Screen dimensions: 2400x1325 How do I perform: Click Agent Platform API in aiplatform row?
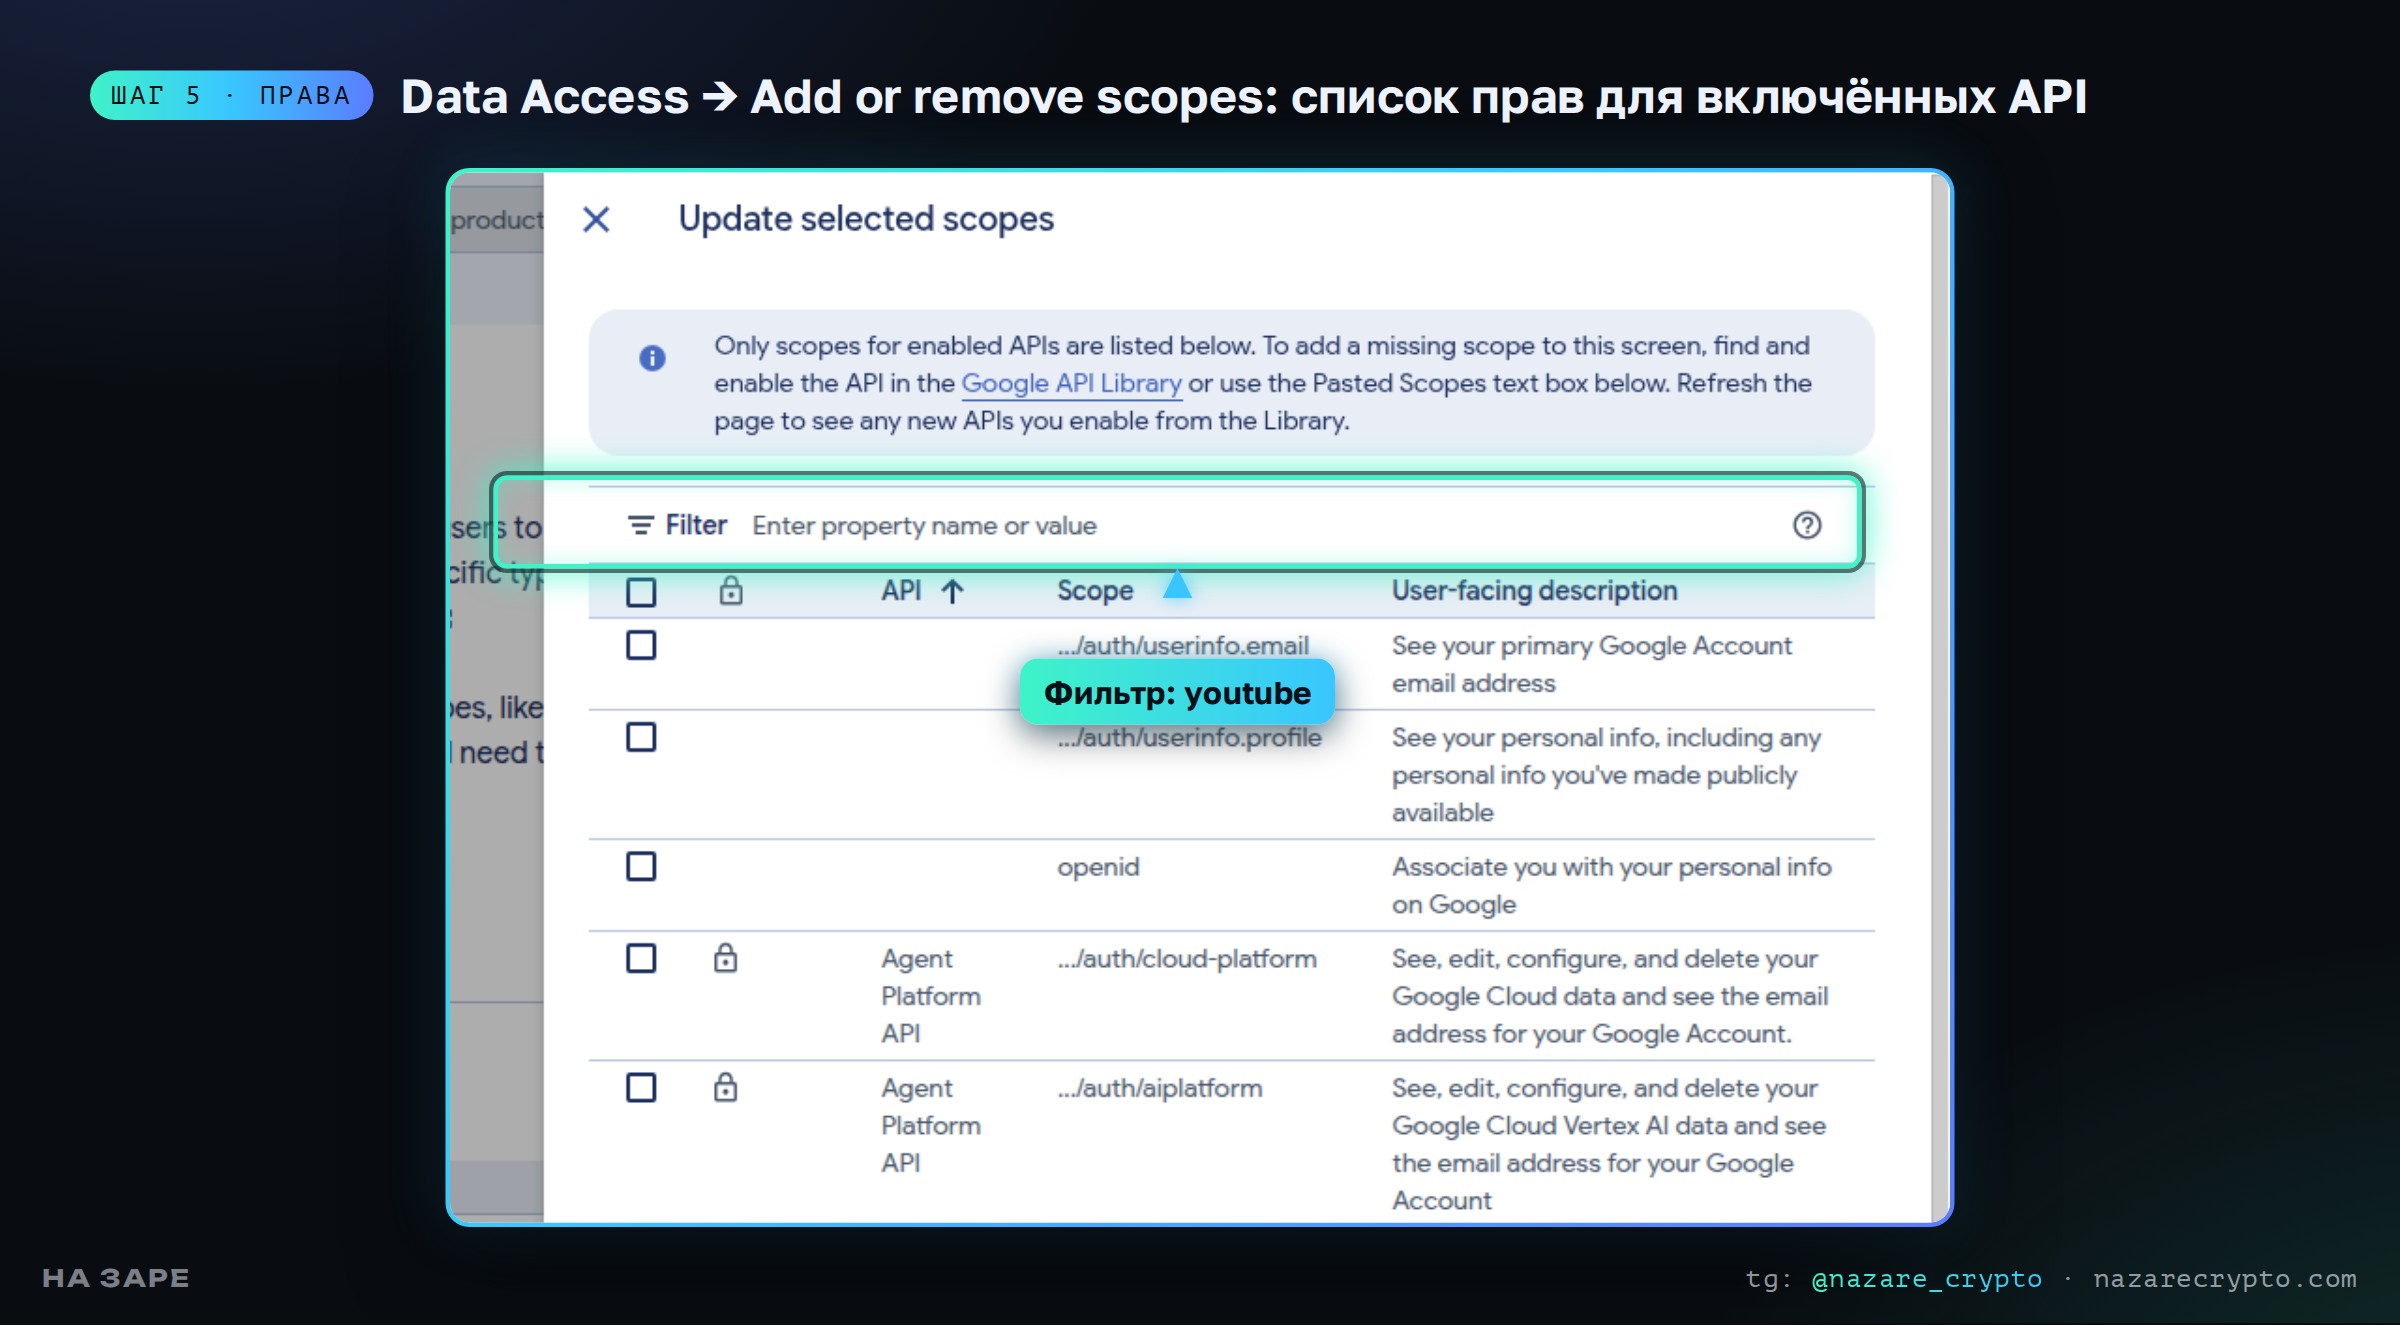click(x=930, y=1125)
